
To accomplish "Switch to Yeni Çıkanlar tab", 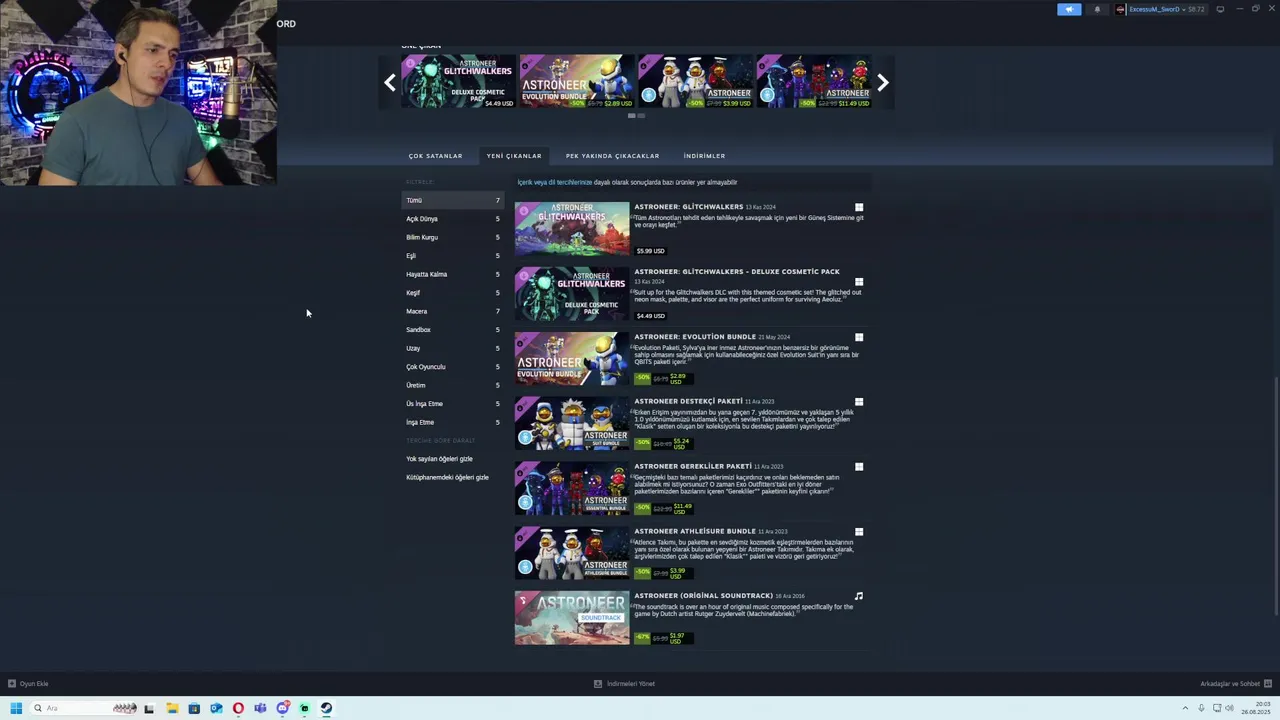I will [x=514, y=156].
